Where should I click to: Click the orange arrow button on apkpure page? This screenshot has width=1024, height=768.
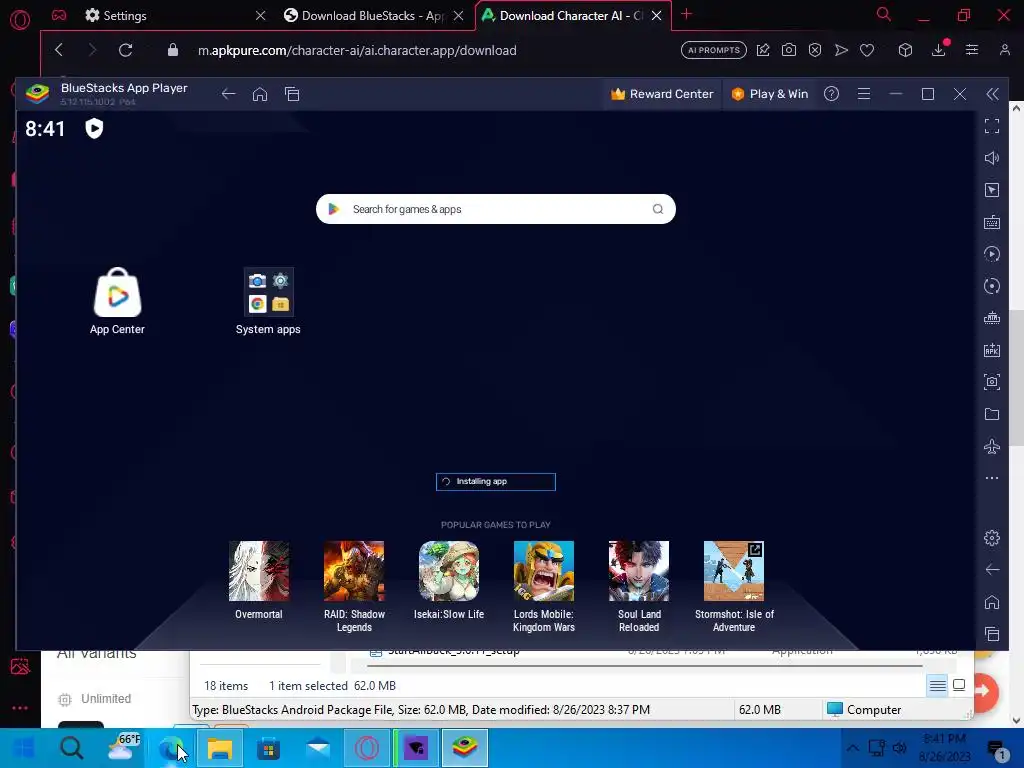(x=982, y=691)
